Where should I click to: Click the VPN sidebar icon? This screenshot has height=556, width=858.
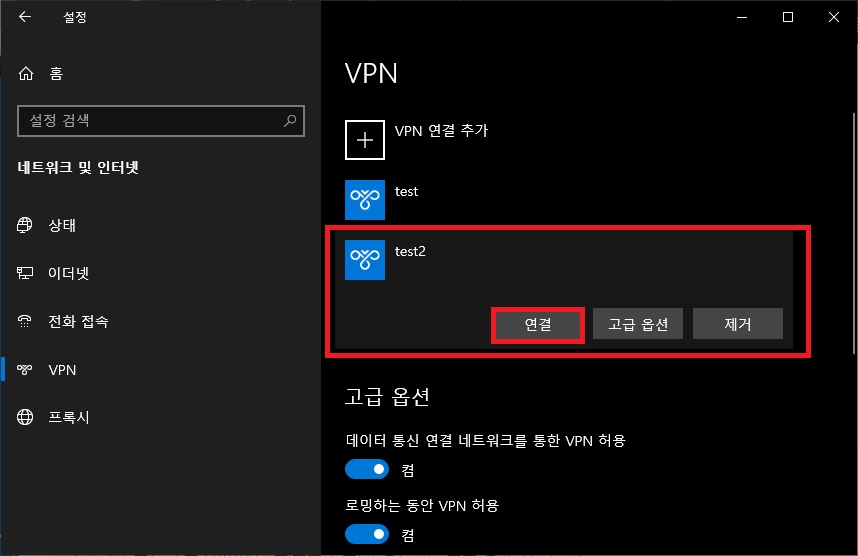[25, 369]
